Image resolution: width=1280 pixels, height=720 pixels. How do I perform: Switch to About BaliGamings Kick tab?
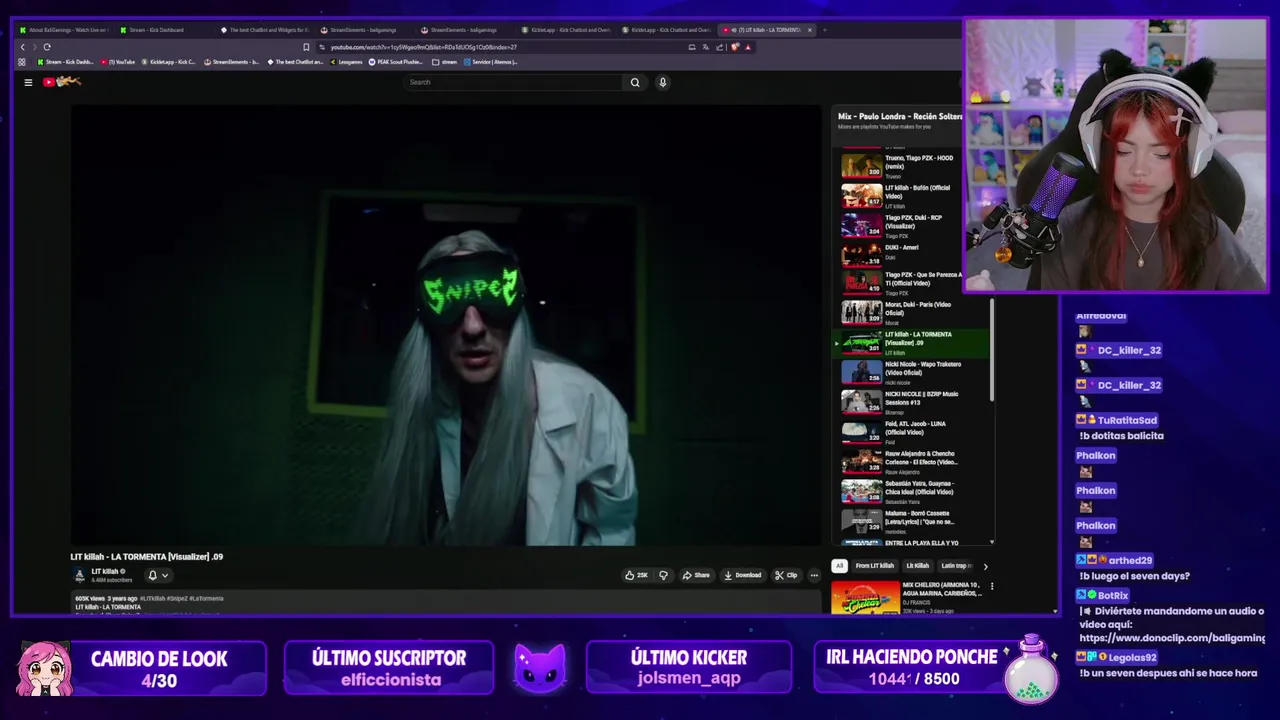[x=64, y=30]
